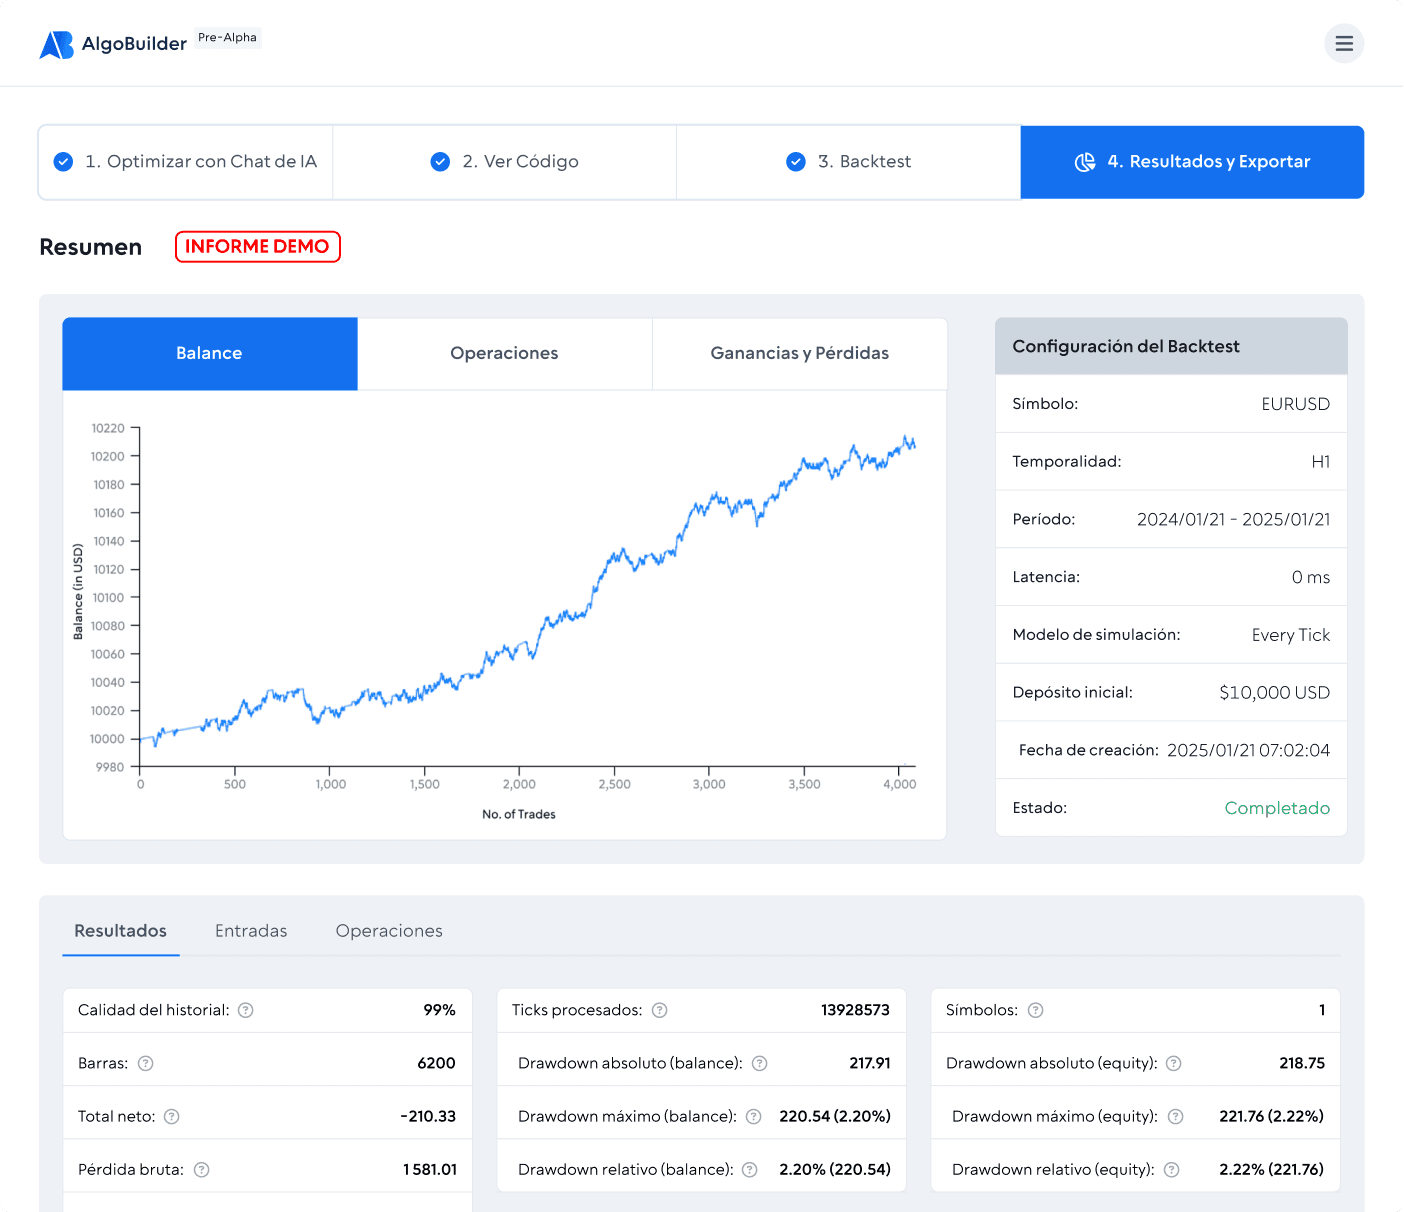
Task: Open help tooltip next to Barras
Action: tap(145, 1063)
